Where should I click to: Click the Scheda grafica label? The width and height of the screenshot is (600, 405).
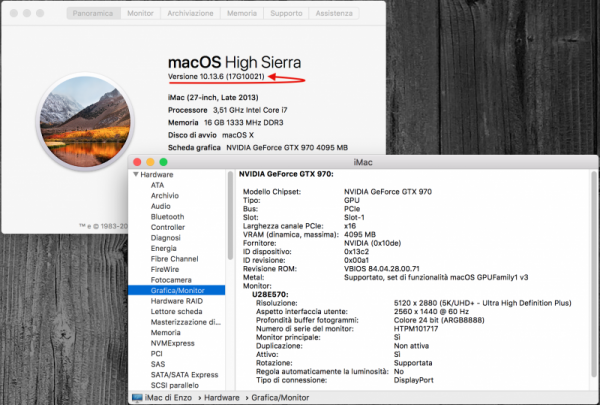tap(194, 148)
